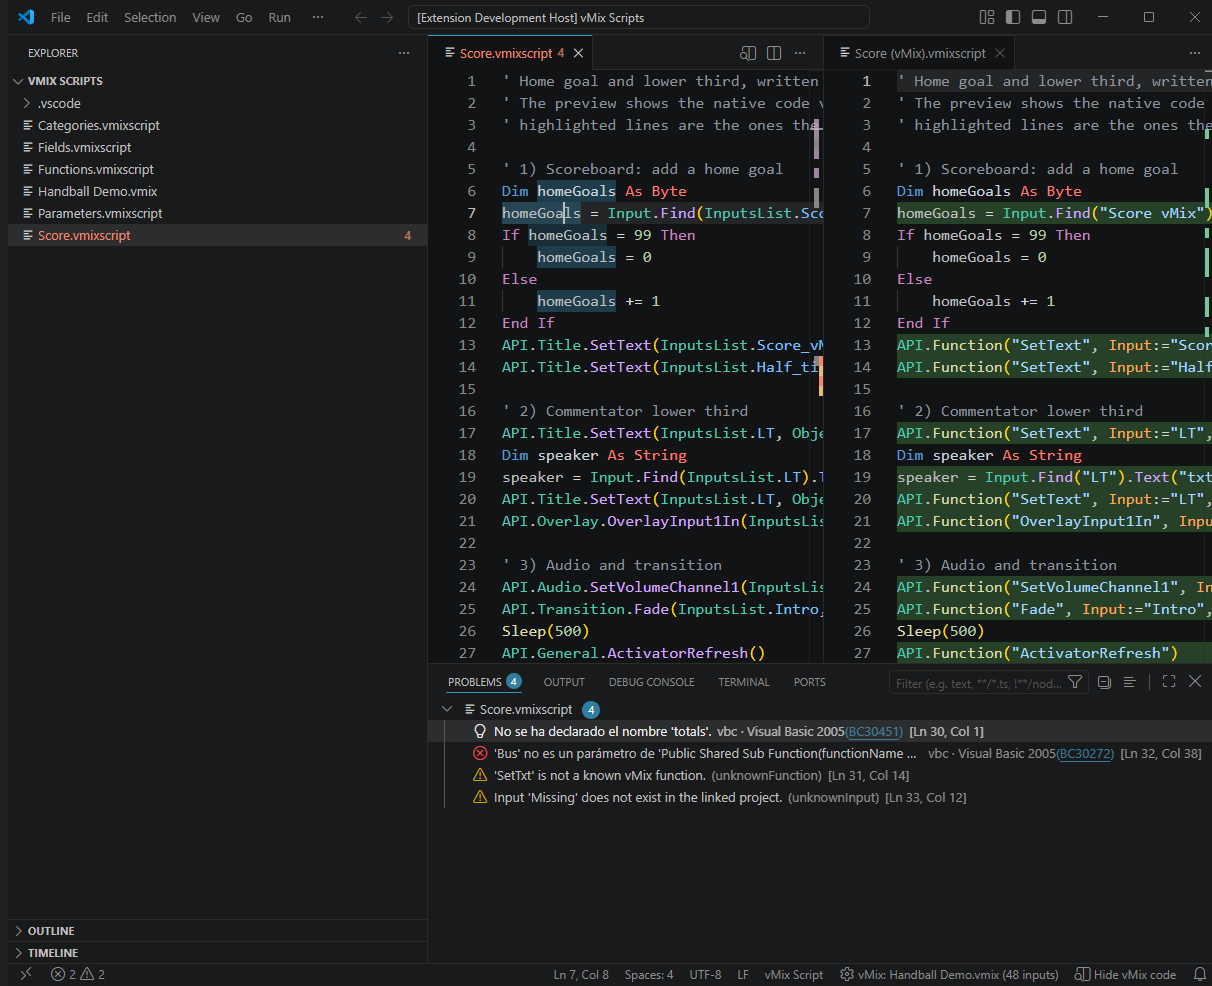Switch to the OUTPUT panel tab

pos(564,682)
